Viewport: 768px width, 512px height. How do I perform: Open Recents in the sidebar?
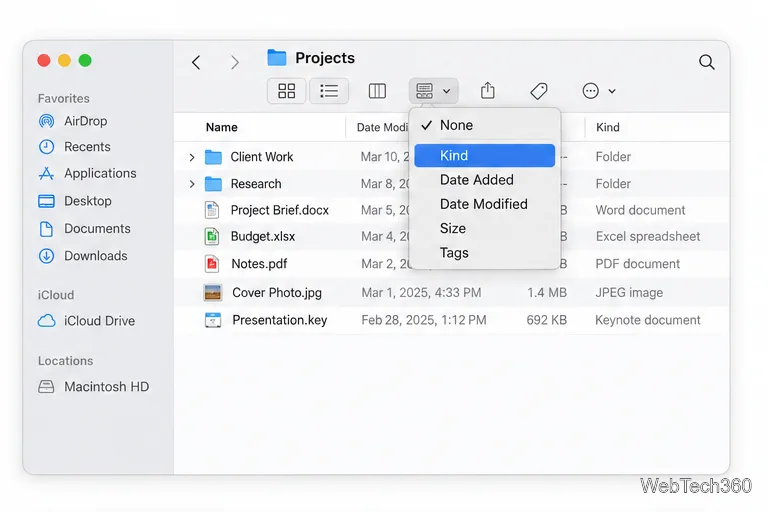tap(75, 147)
